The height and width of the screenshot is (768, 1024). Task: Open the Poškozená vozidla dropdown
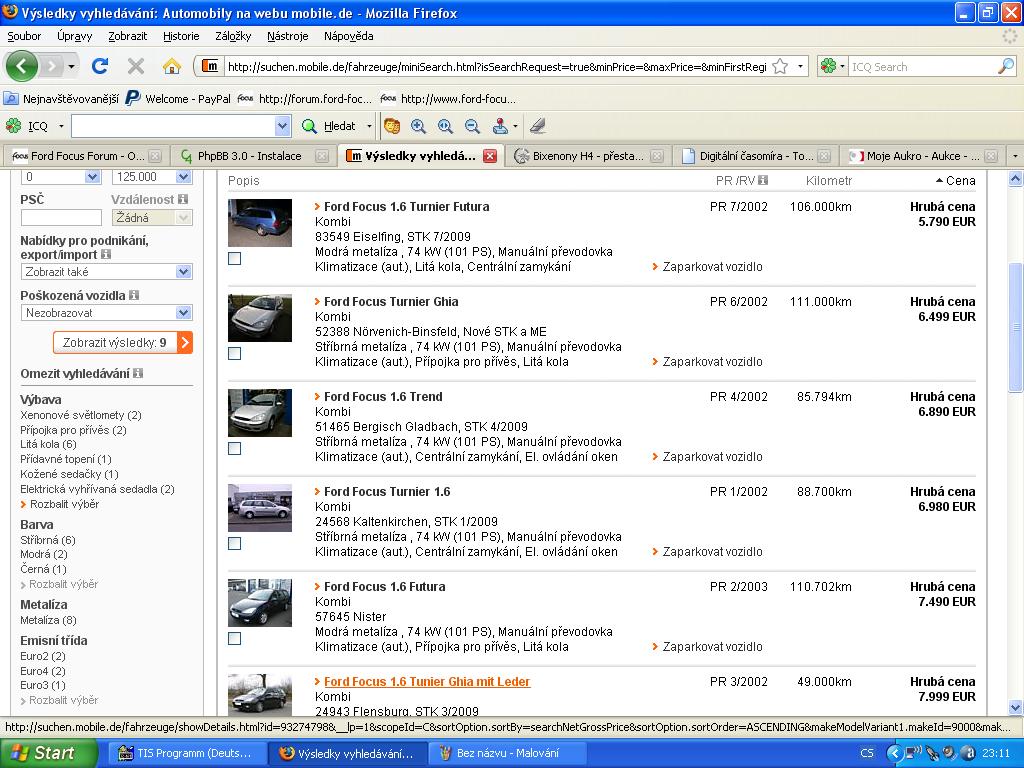click(106, 313)
